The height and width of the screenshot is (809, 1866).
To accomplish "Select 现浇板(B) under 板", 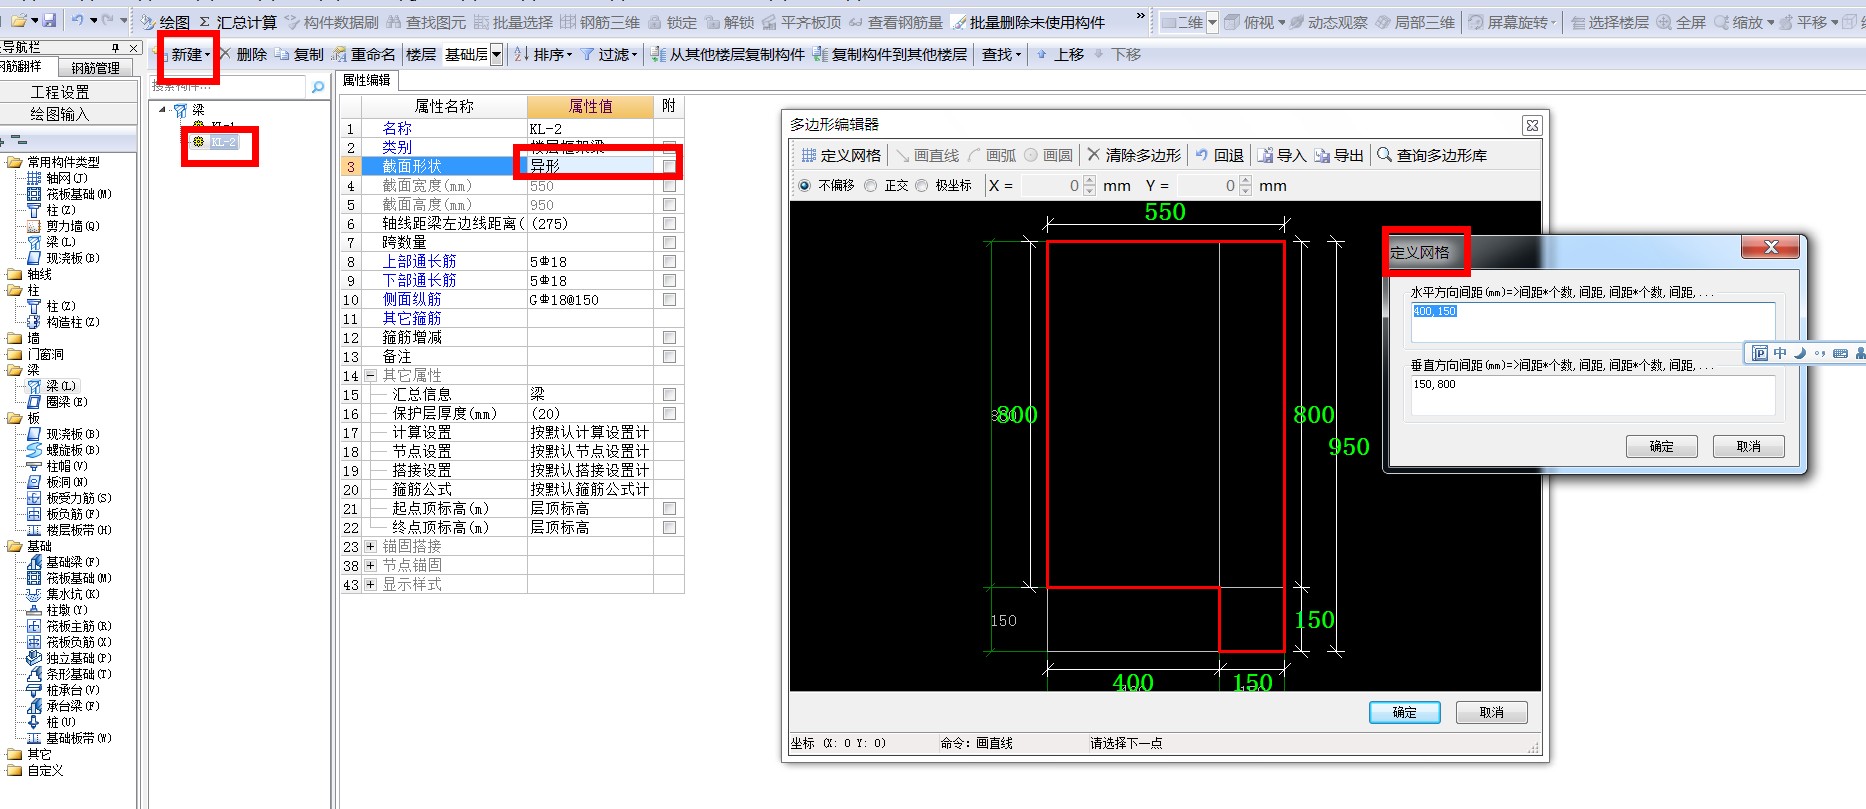I will (x=63, y=434).
